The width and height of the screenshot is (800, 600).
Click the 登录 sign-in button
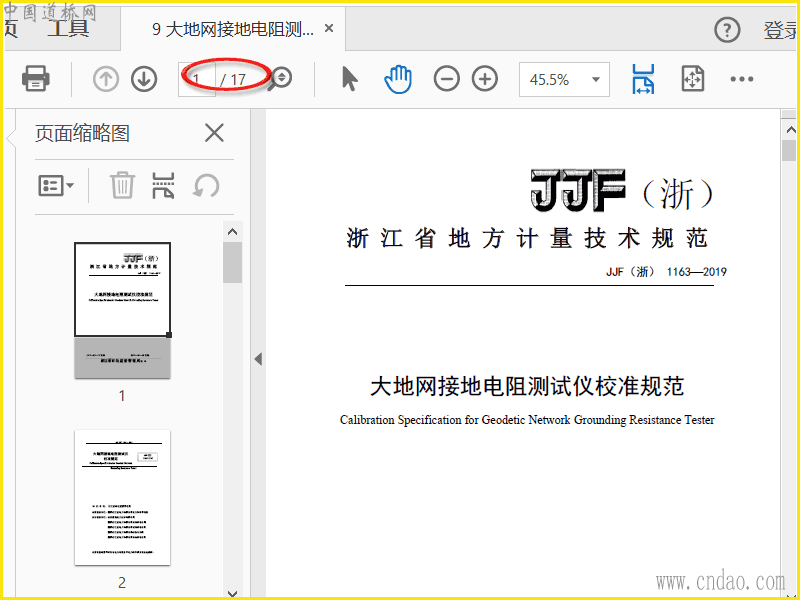(780, 31)
